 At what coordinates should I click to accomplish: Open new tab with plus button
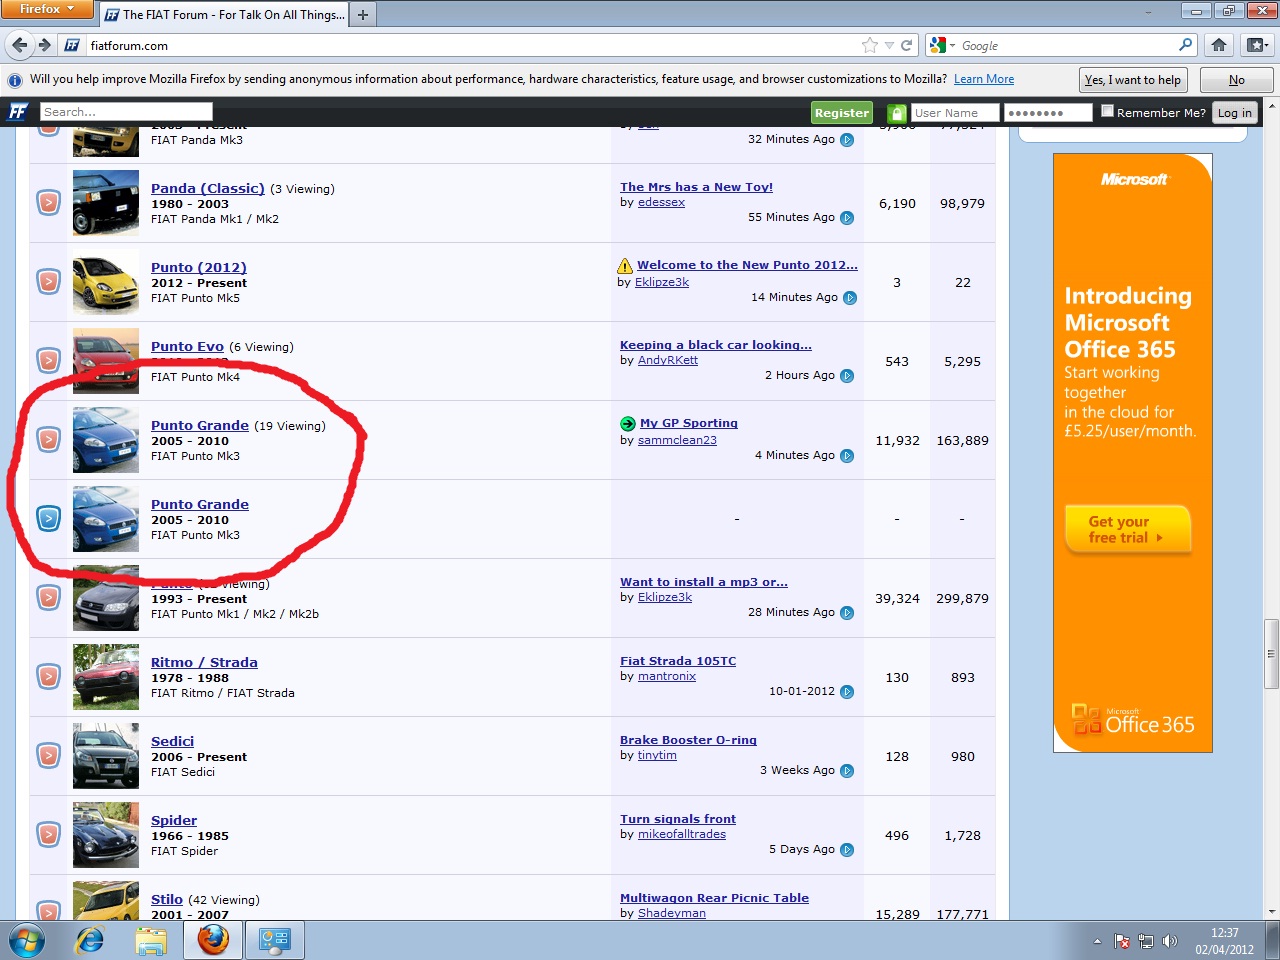tap(363, 14)
